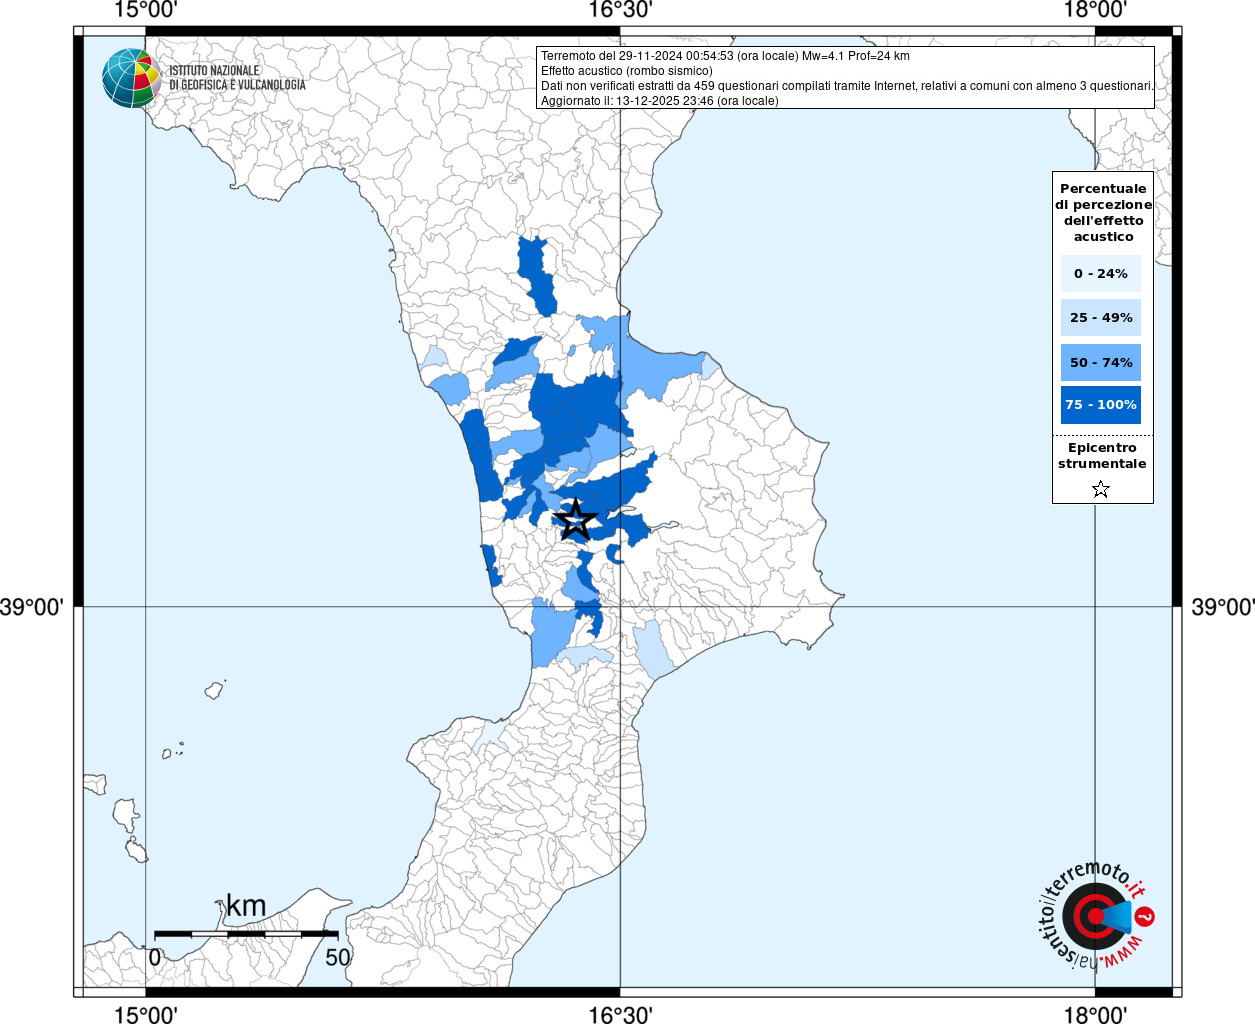Image resolution: width=1255 pixels, height=1024 pixels.
Task: Click the INGV globe logo
Action: [x=131, y=78]
